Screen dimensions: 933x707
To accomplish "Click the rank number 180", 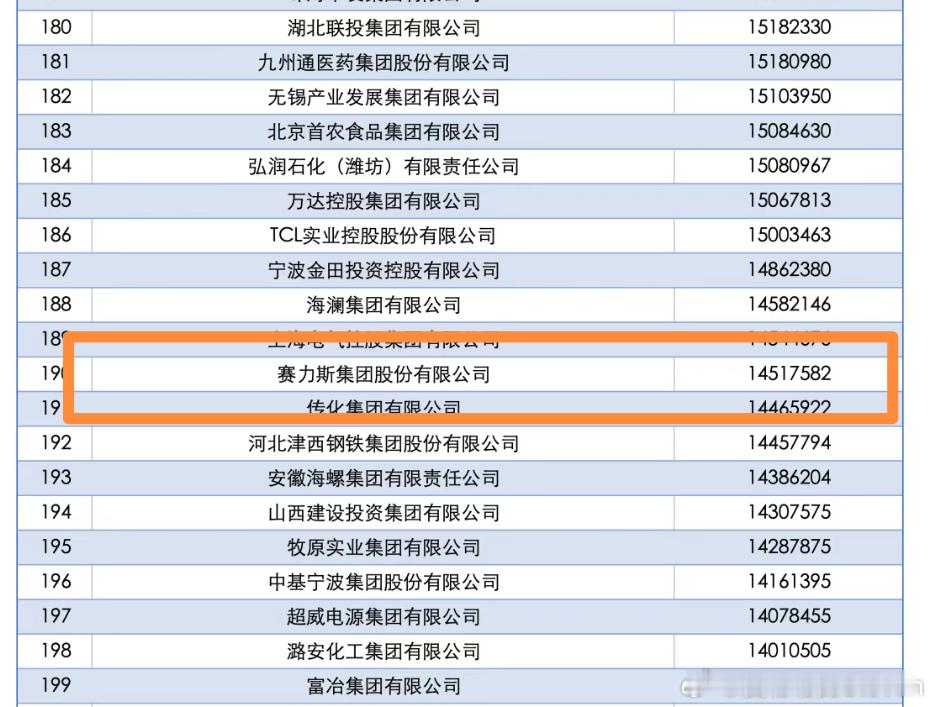I will pos(57,27).
